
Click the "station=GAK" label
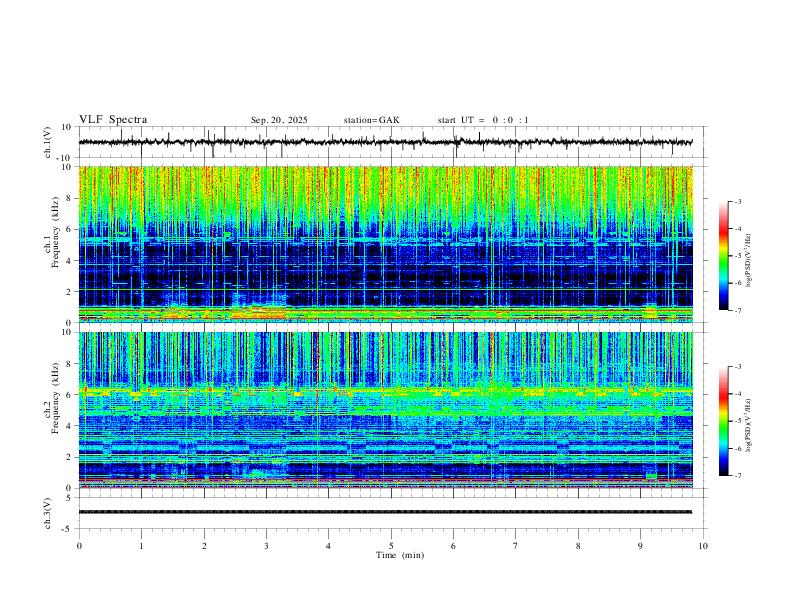[x=371, y=120]
